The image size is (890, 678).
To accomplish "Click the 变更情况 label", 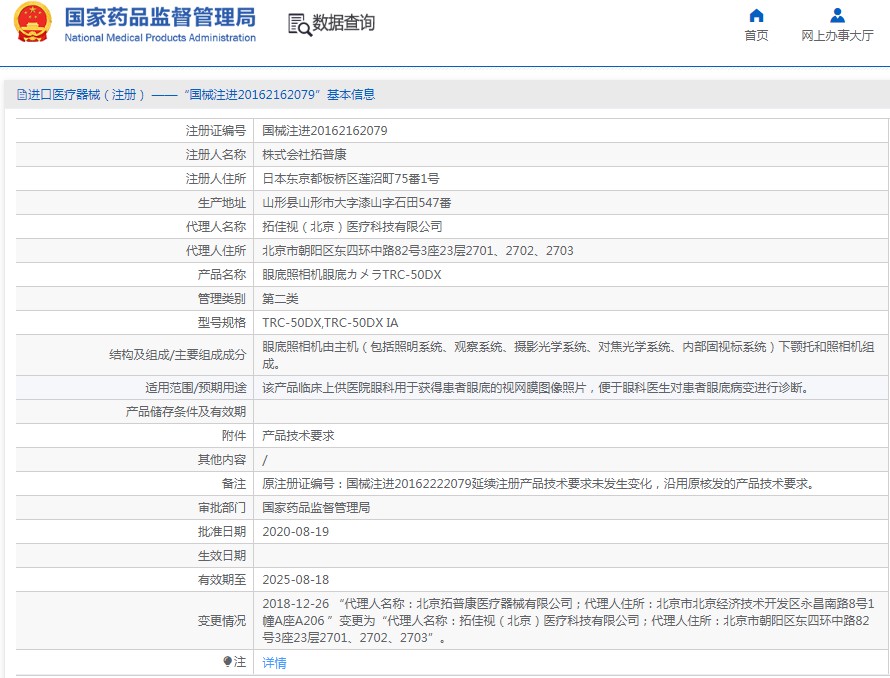I will coord(222,621).
